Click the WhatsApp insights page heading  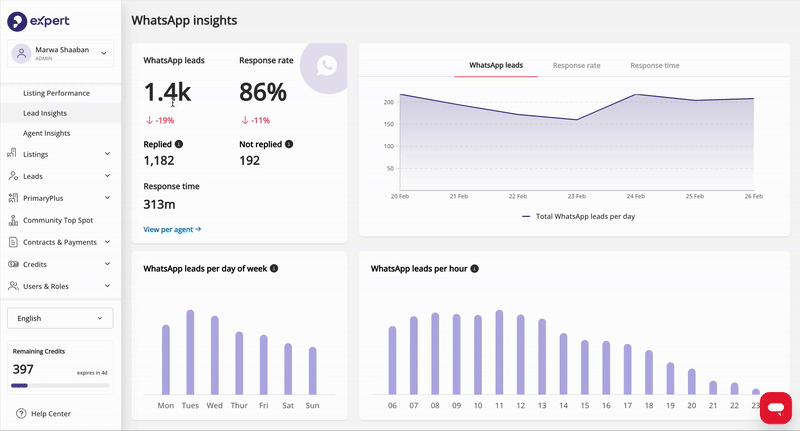pos(184,20)
